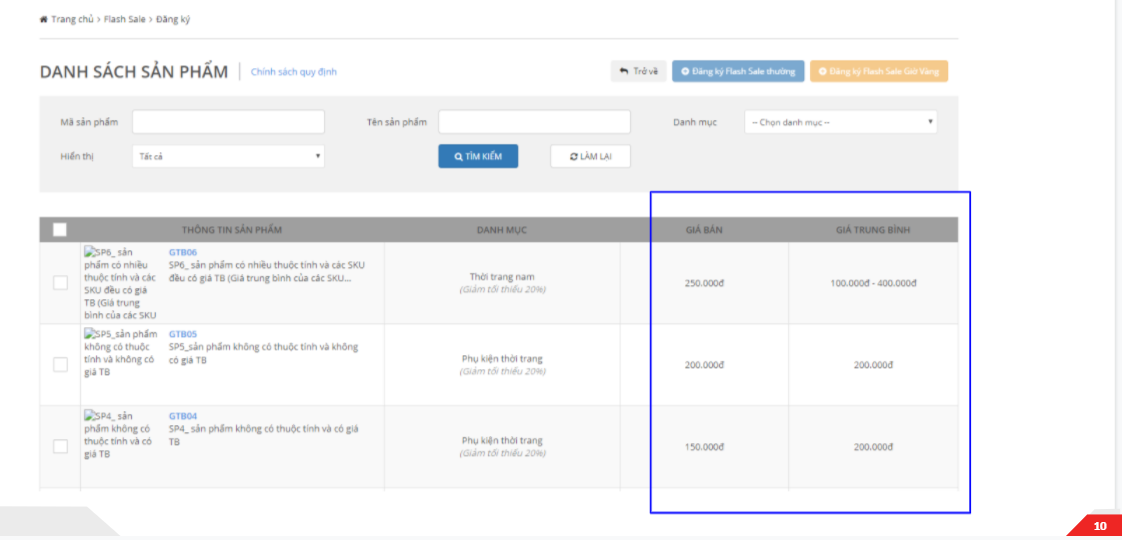The width and height of the screenshot is (1122, 540).
Task: Toggle the select-all header checkbox
Action: pyautogui.click(x=60, y=230)
